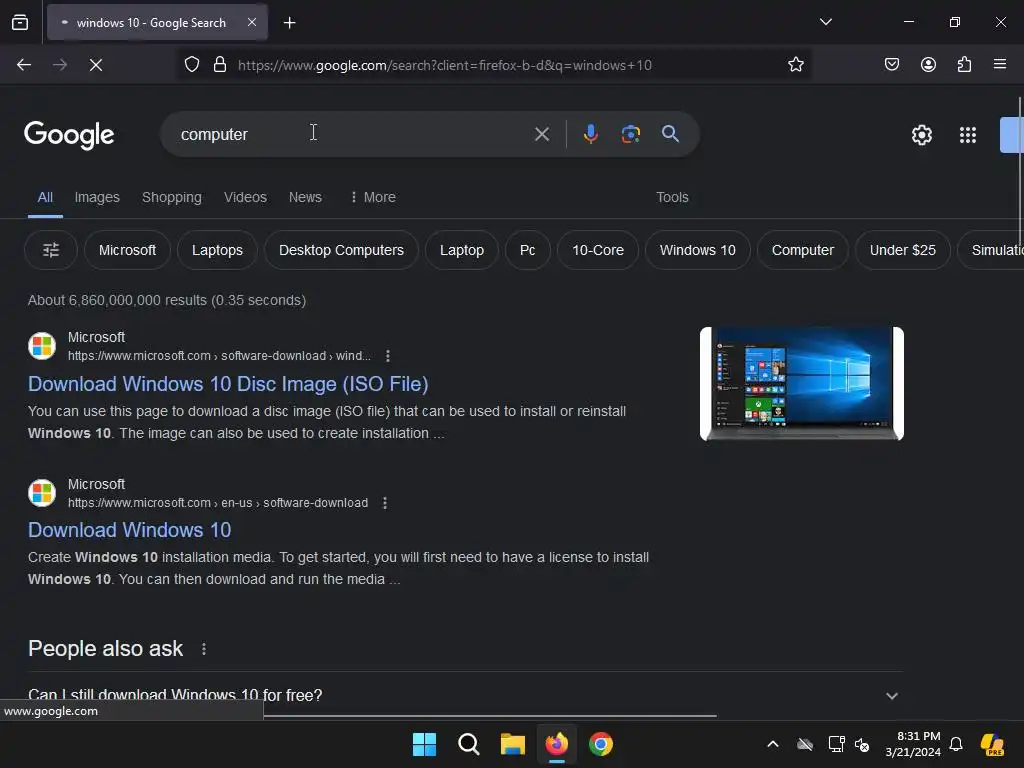The width and height of the screenshot is (1024, 768).
Task: Filter by Microsoft chip
Action: [127, 250]
